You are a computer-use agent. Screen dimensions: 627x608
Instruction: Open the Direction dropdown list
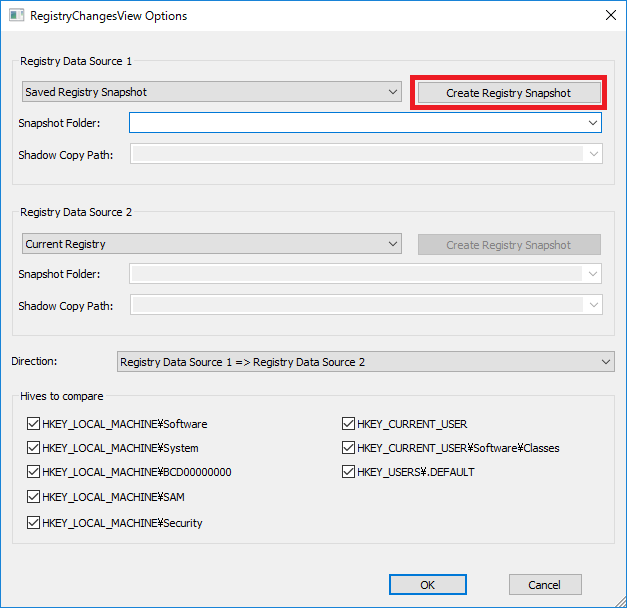365,362
